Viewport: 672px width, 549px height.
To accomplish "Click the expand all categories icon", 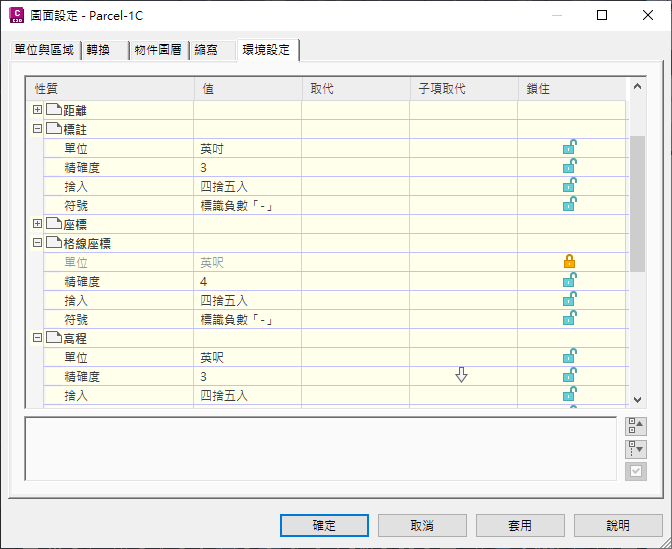I will [636, 449].
